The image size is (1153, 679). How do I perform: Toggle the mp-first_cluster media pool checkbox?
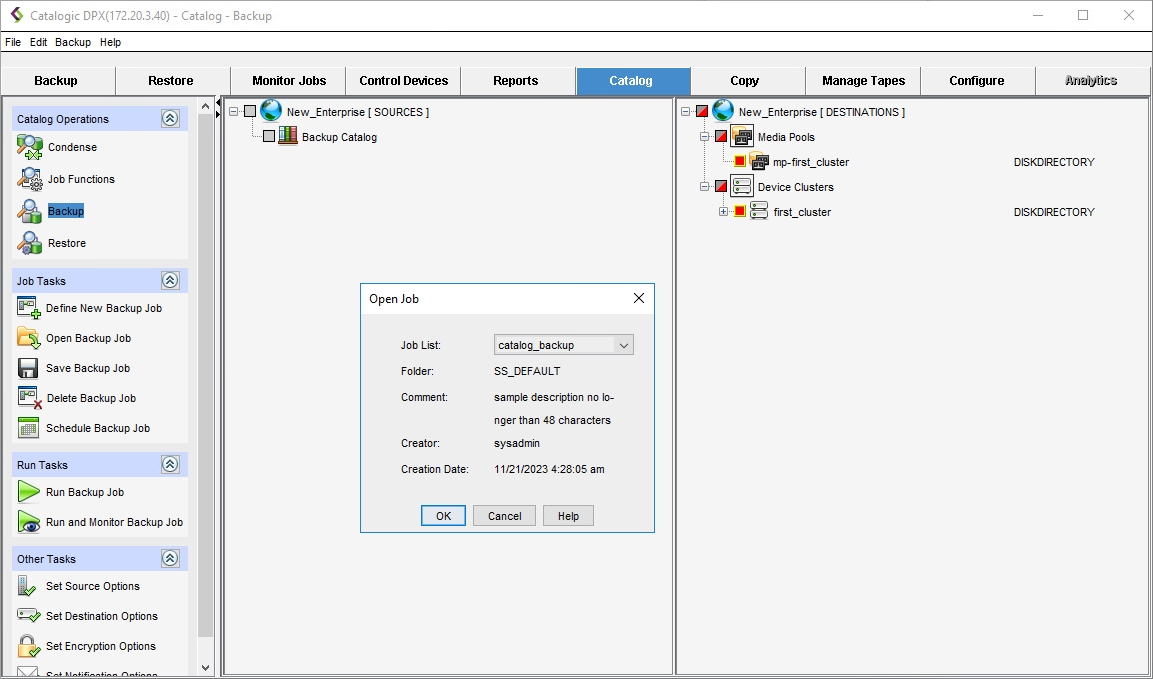[740, 162]
